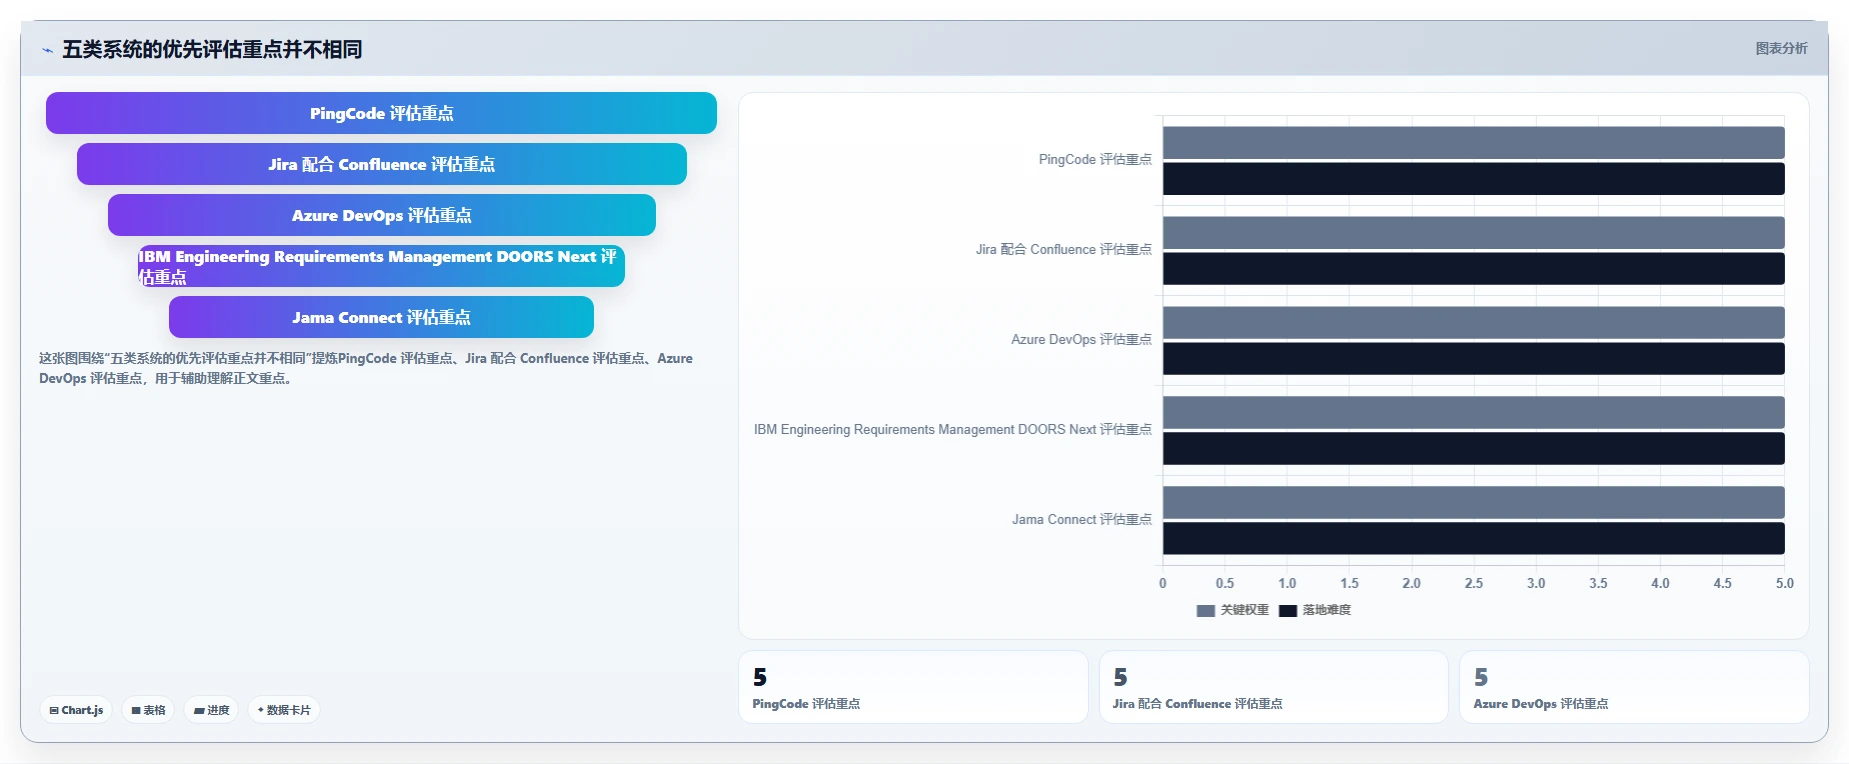Click the 1.0 tick on x-axis
Viewport: 1849px width, 764px height.
[1287, 583]
